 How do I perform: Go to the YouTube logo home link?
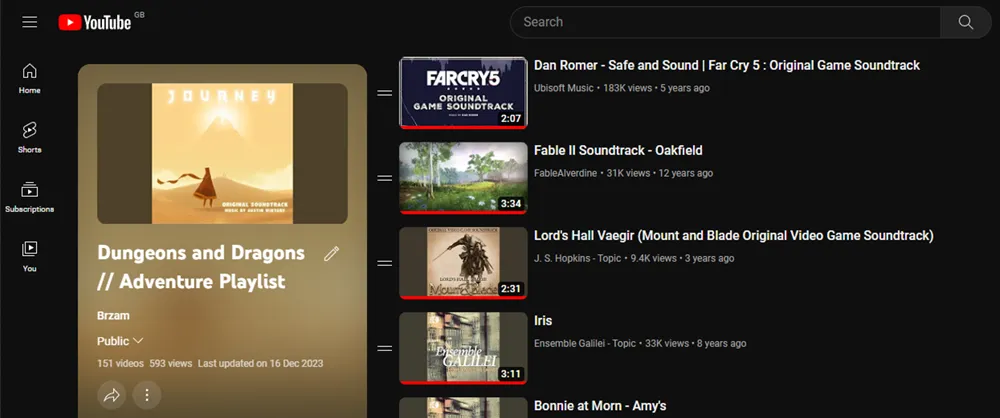coord(94,23)
